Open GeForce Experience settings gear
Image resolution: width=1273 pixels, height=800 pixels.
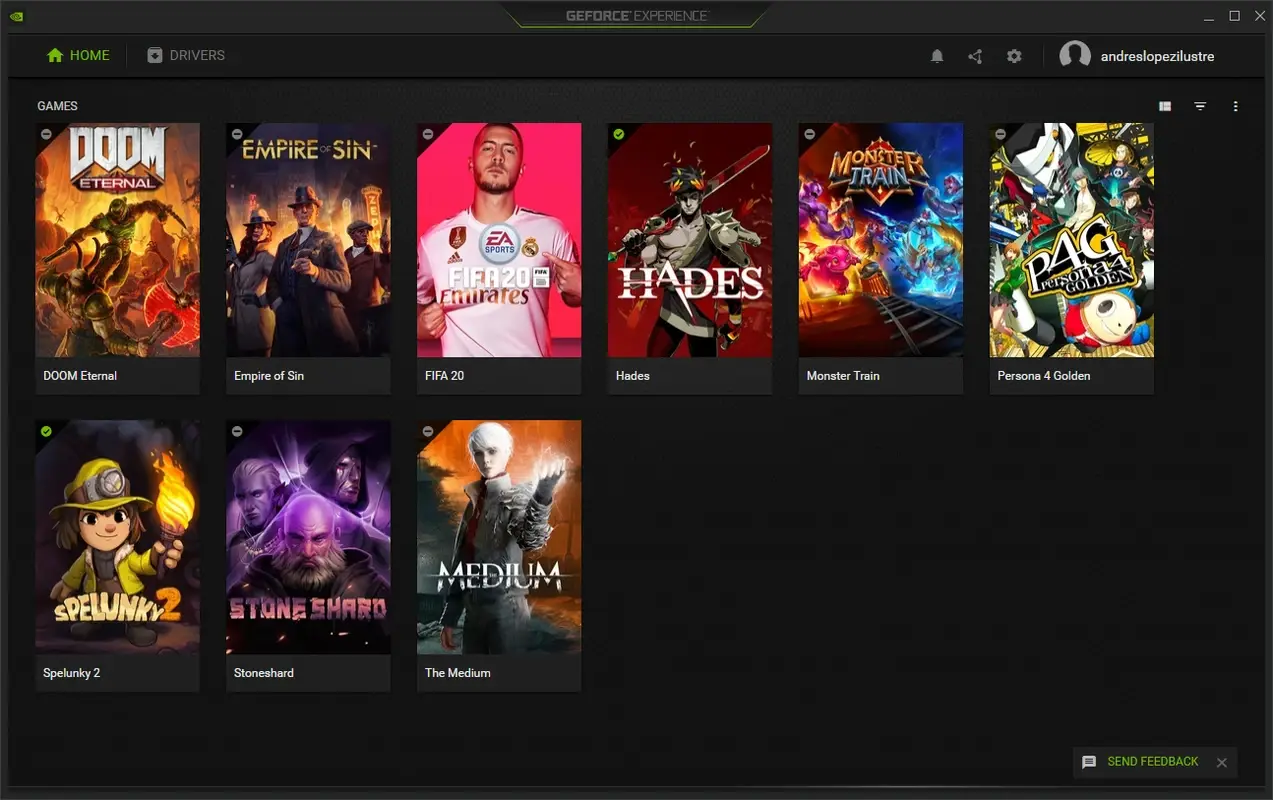click(x=1014, y=56)
